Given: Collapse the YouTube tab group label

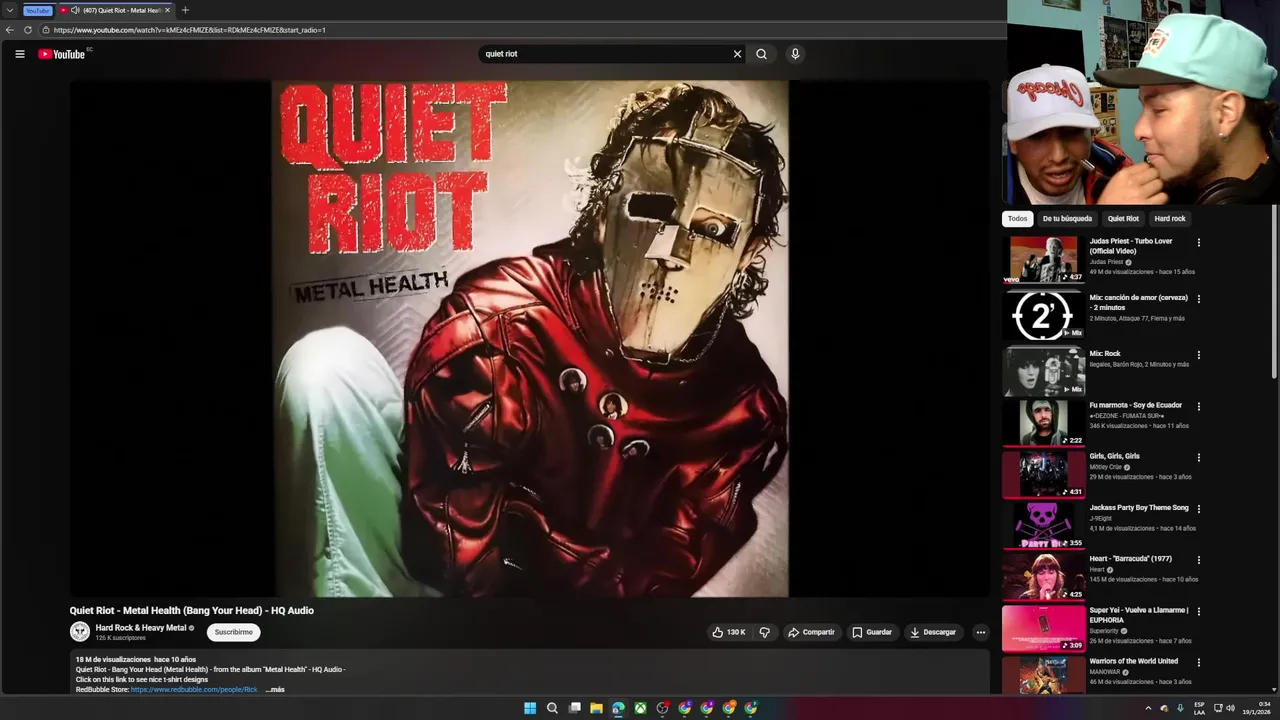Looking at the screenshot, I should (37, 10).
